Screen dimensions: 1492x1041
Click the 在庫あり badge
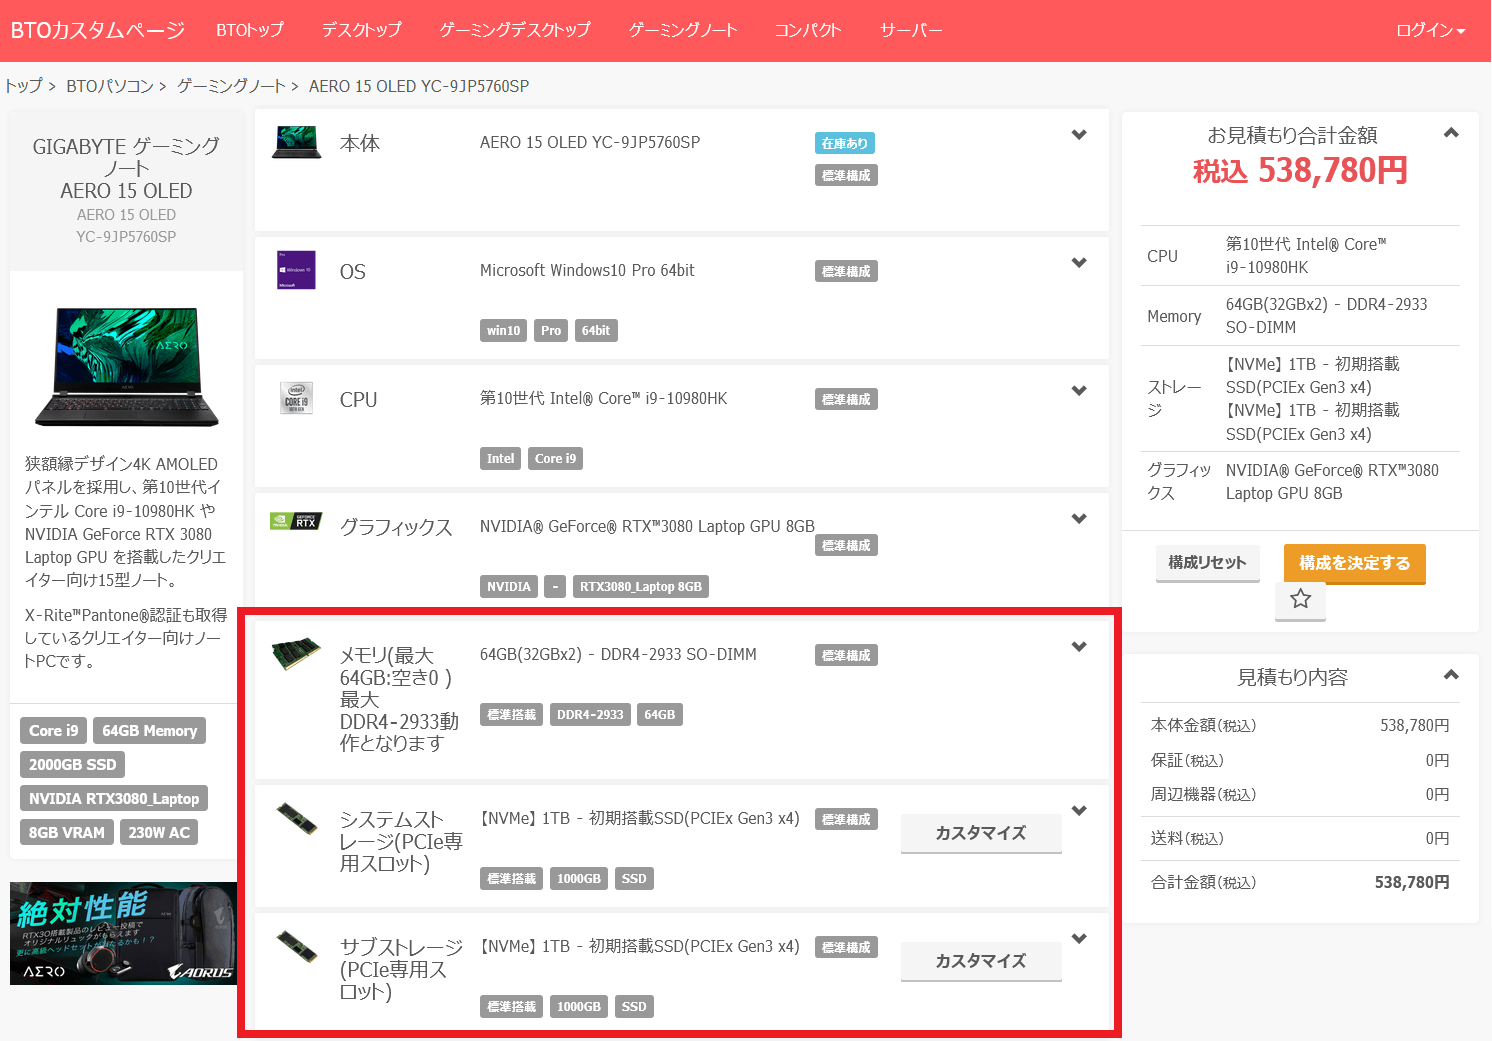click(x=845, y=143)
